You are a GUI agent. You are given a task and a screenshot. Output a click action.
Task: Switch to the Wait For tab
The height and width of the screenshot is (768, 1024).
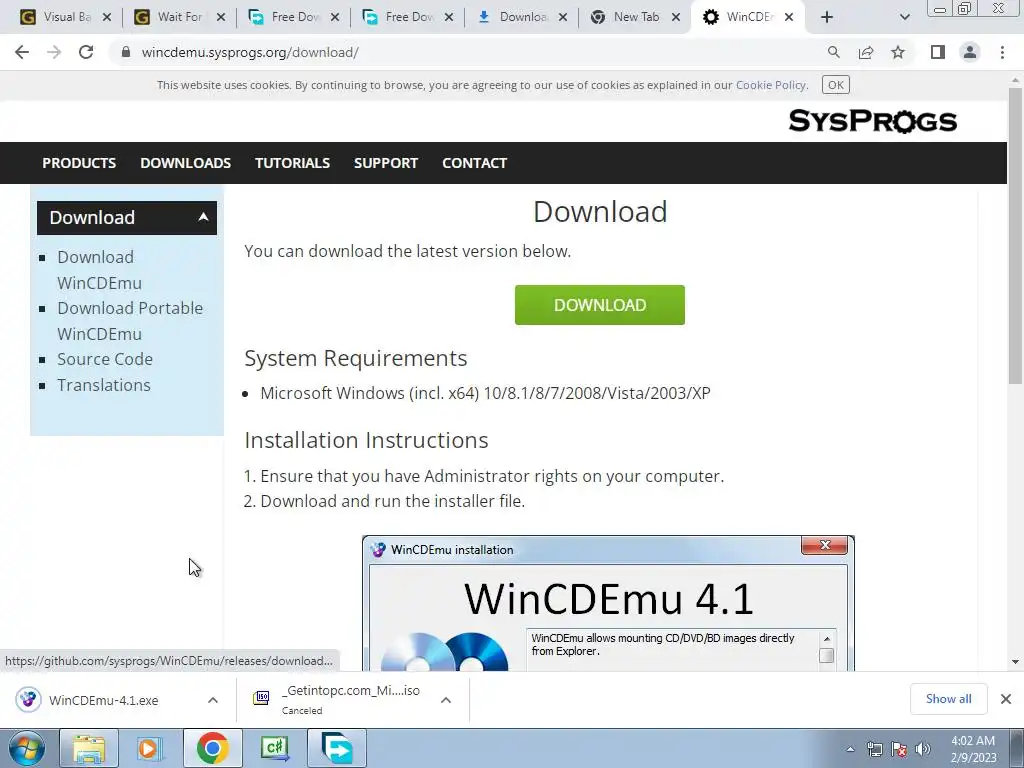coord(178,17)
